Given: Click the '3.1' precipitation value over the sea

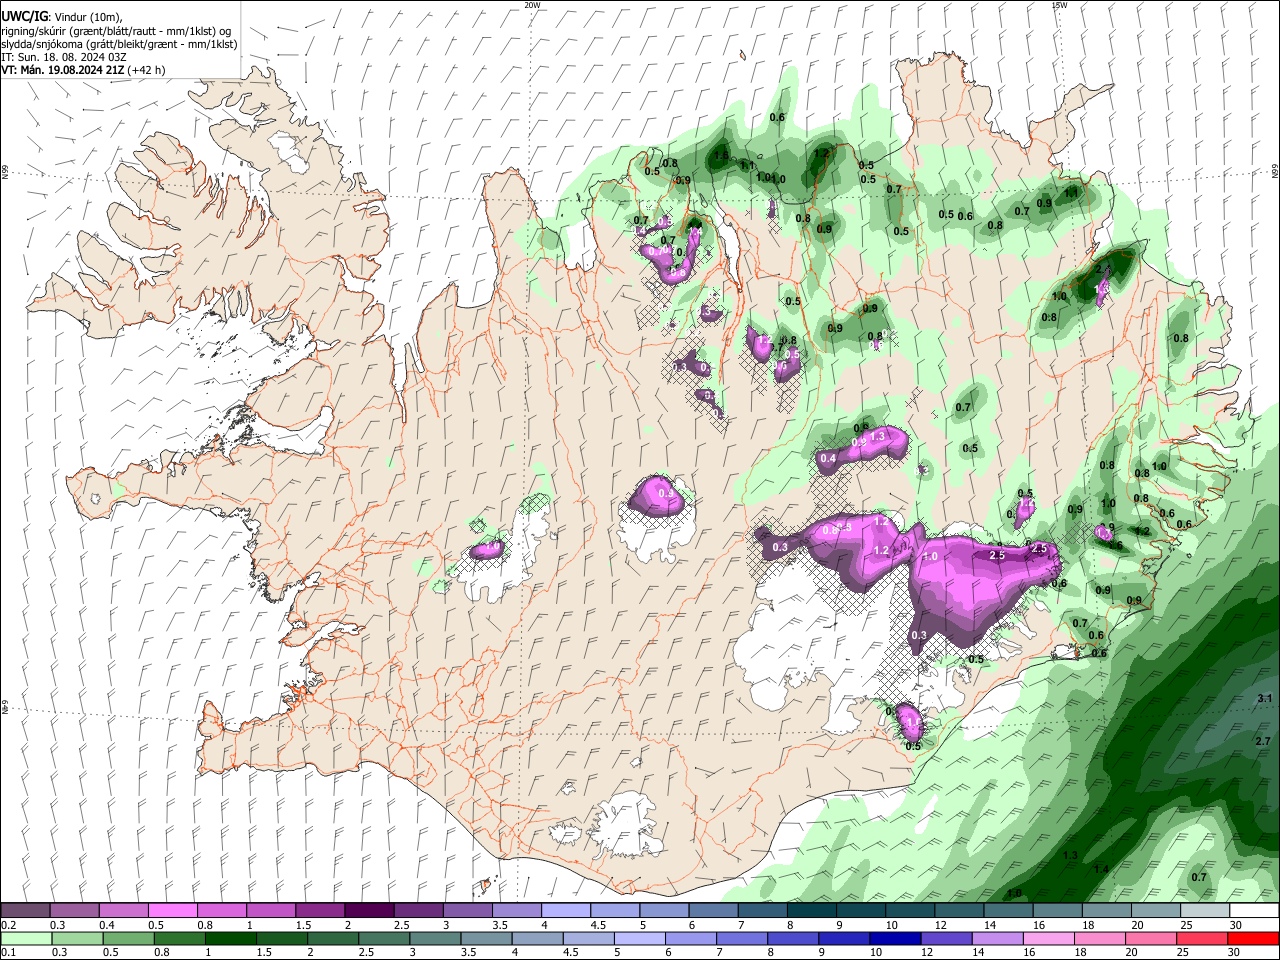Looking at the screenshot, I should (1264, 698).
